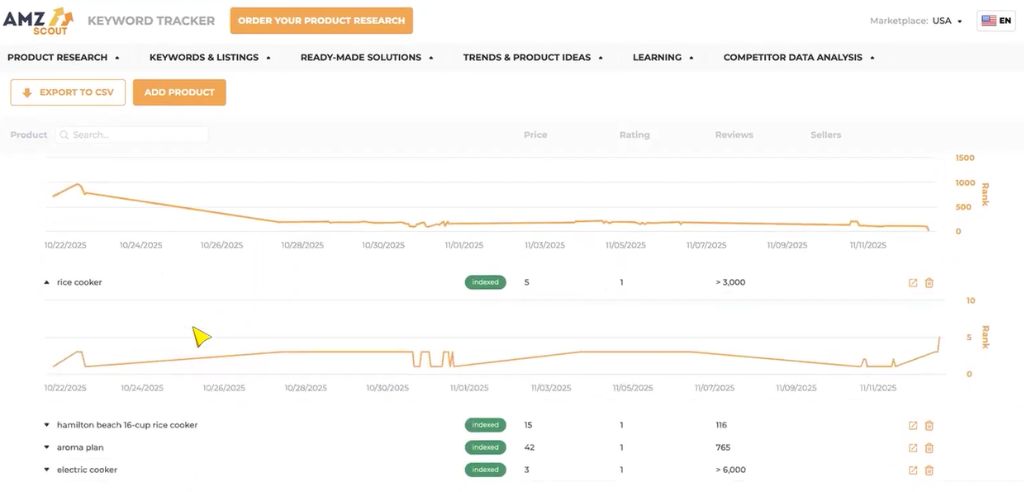The width and height of the screenshot is (1024, 492).
Task: Open Ready-Made Solutions menu
Action: [x=367, y=57]
